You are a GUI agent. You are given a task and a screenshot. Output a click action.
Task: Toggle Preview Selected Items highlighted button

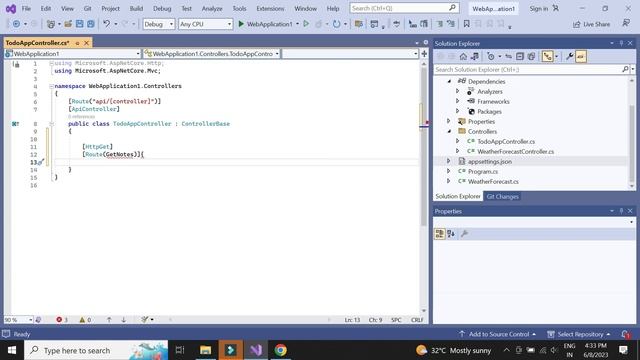point(581,57)
